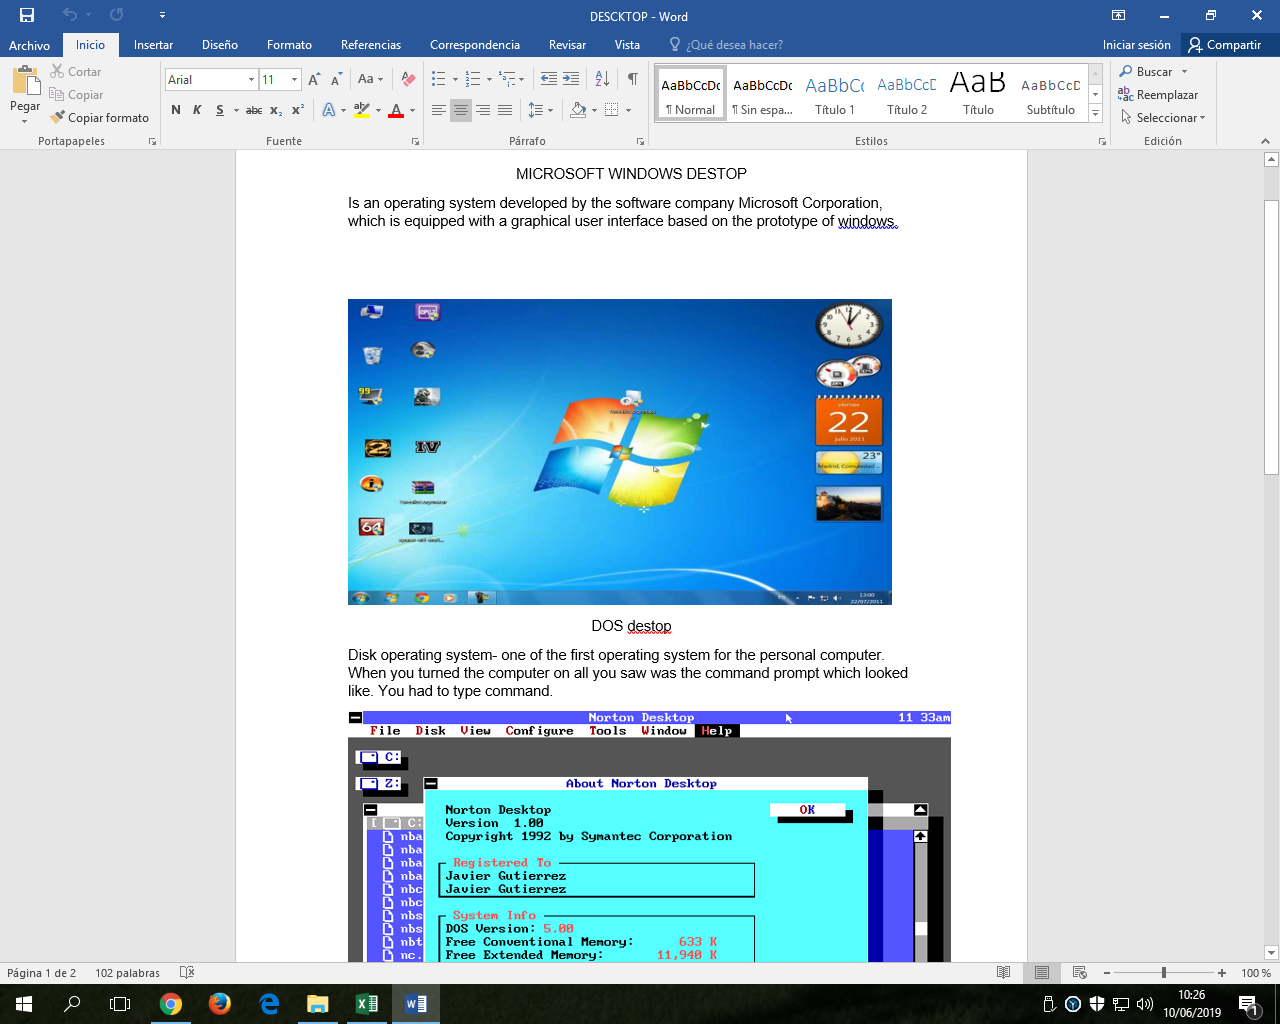Expand the Seleccionar dropdown in Edición
1280x1024 pixels.
[1163, 117]
